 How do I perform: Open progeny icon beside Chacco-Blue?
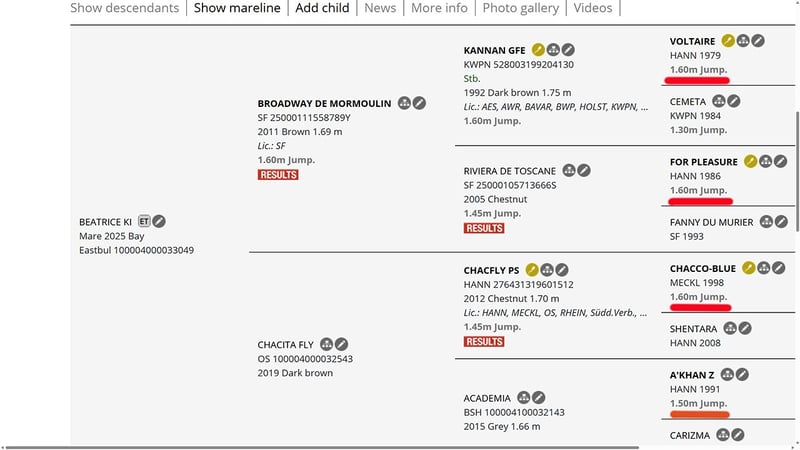click(x=763, y=268)
